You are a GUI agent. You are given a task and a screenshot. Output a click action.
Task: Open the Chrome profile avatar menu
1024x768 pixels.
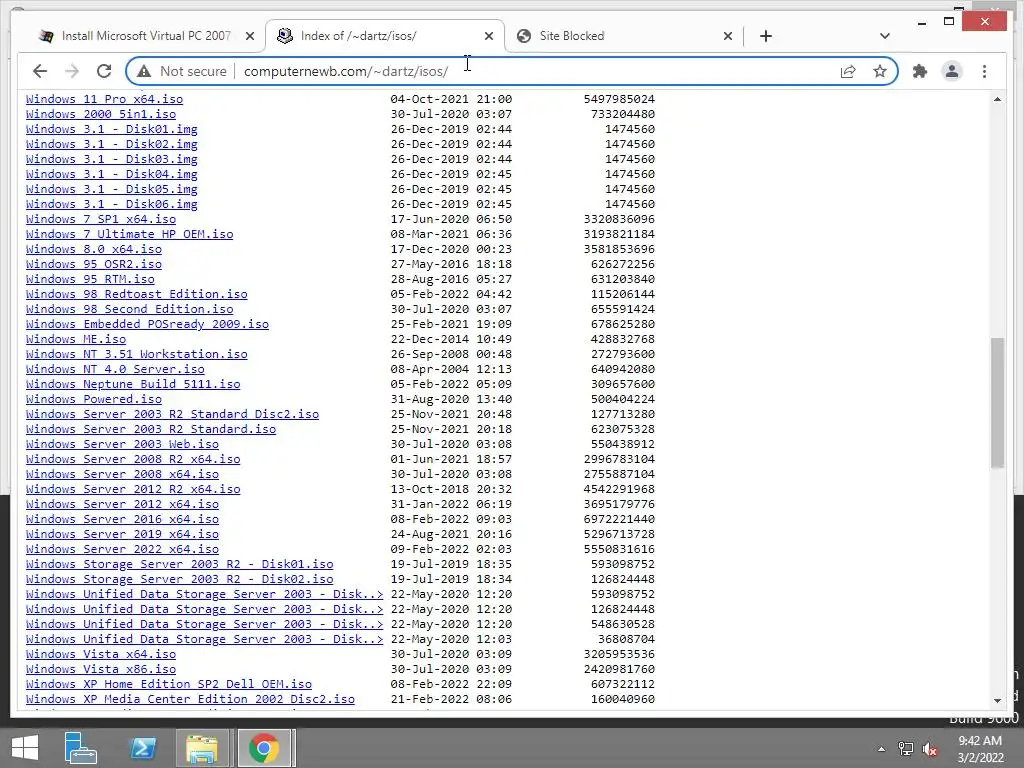point(952,71)
